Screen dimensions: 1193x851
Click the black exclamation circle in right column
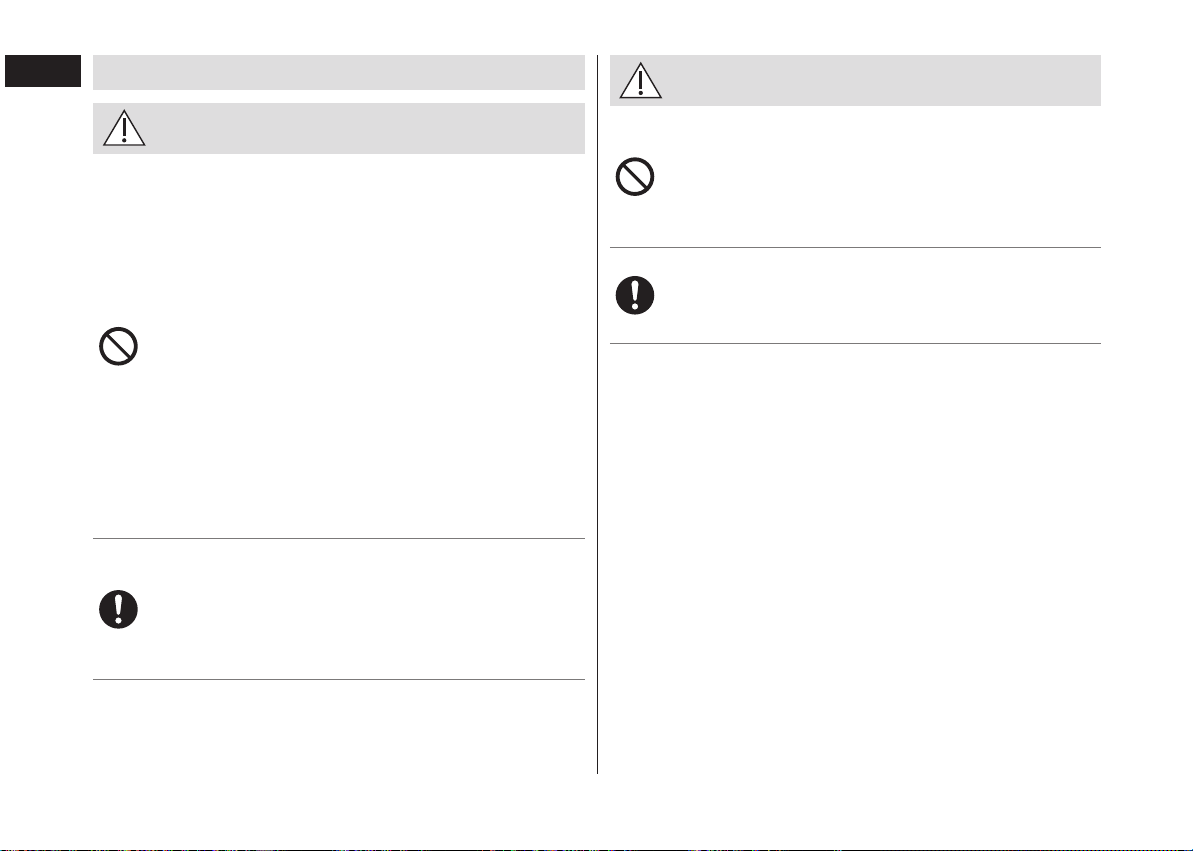click(x=635, y=295)
